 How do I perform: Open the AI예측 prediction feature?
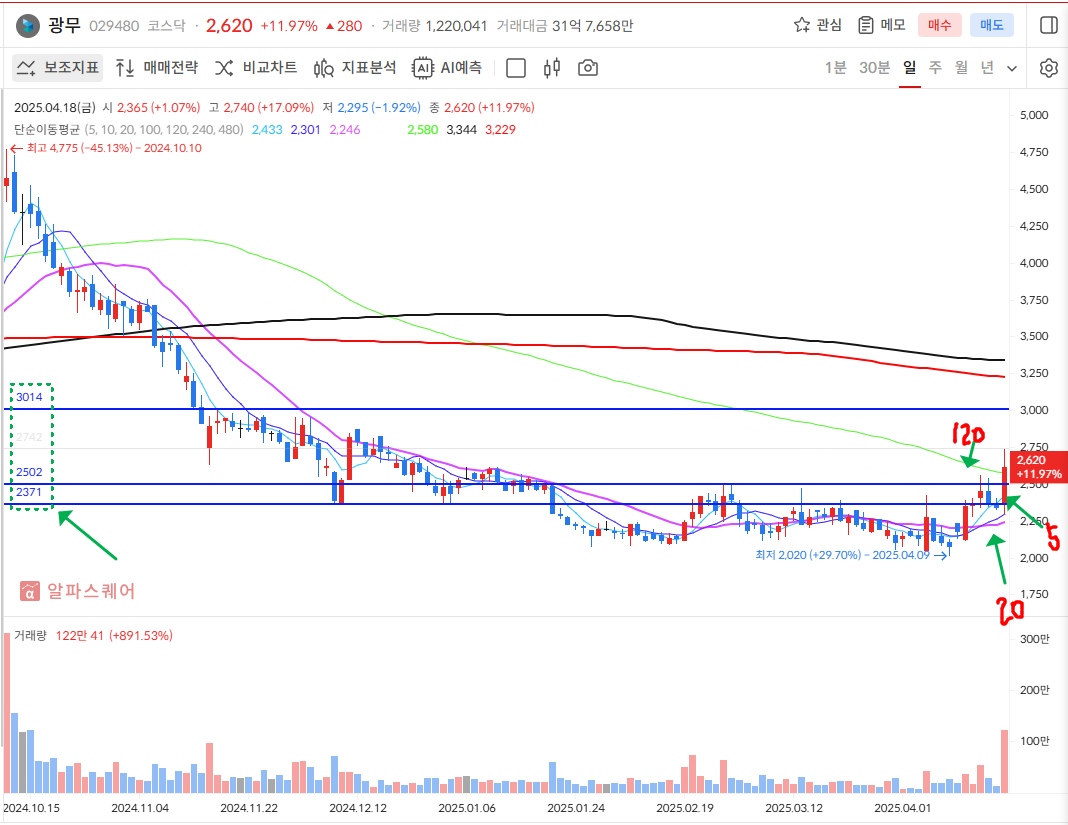(x=448, y=68)
